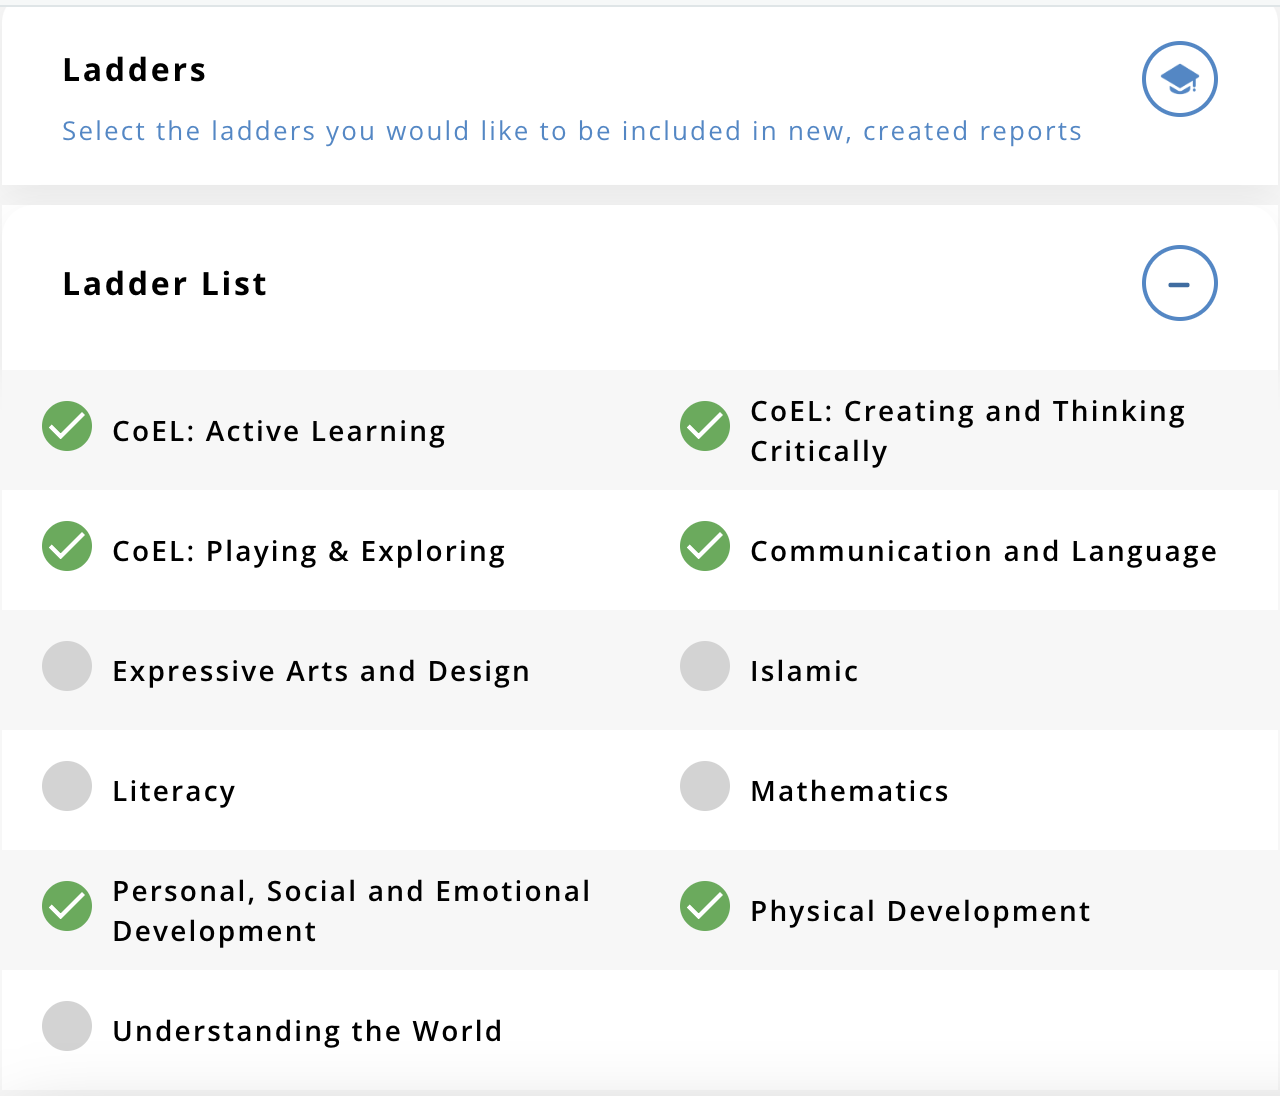Click the Mathematics label text
This screenshot has height=1096, width=1280.
(x=849, y=791)
